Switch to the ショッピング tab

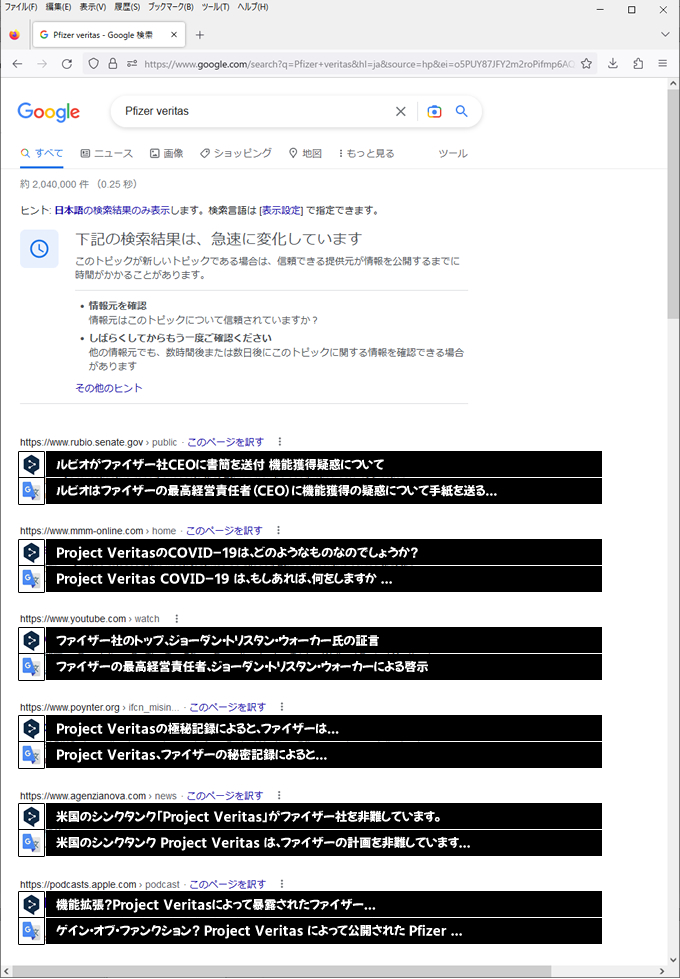coord(236,154)
